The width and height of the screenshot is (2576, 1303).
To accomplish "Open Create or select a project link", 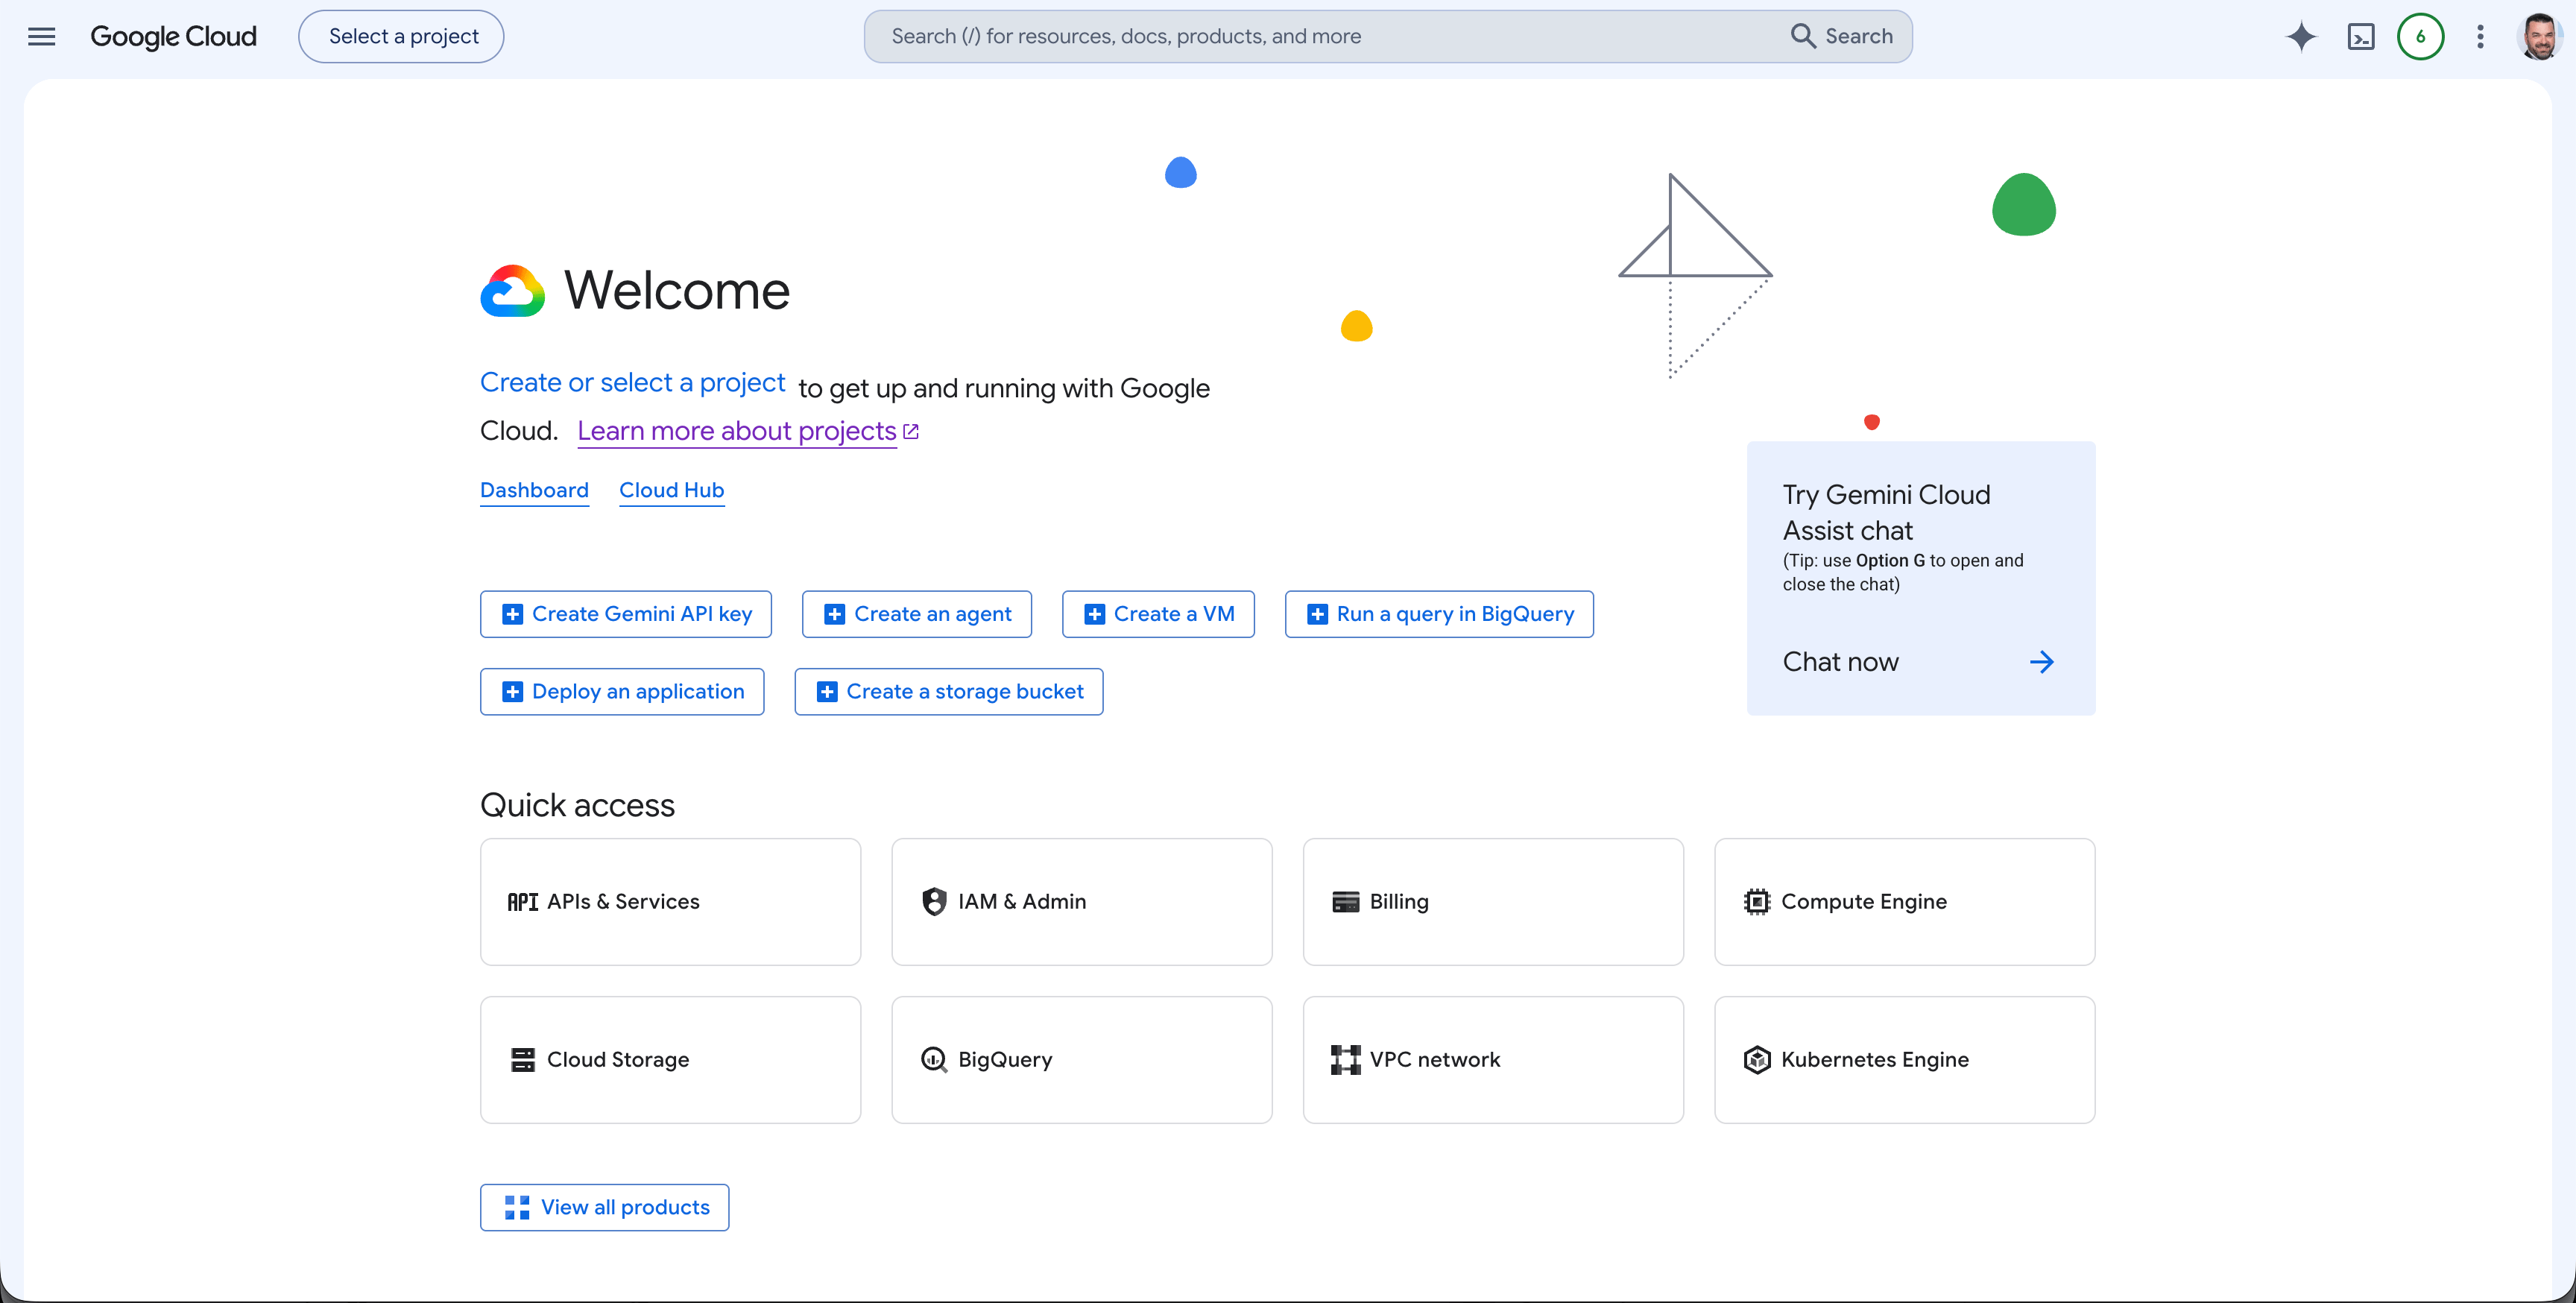I will click(633, 383).
